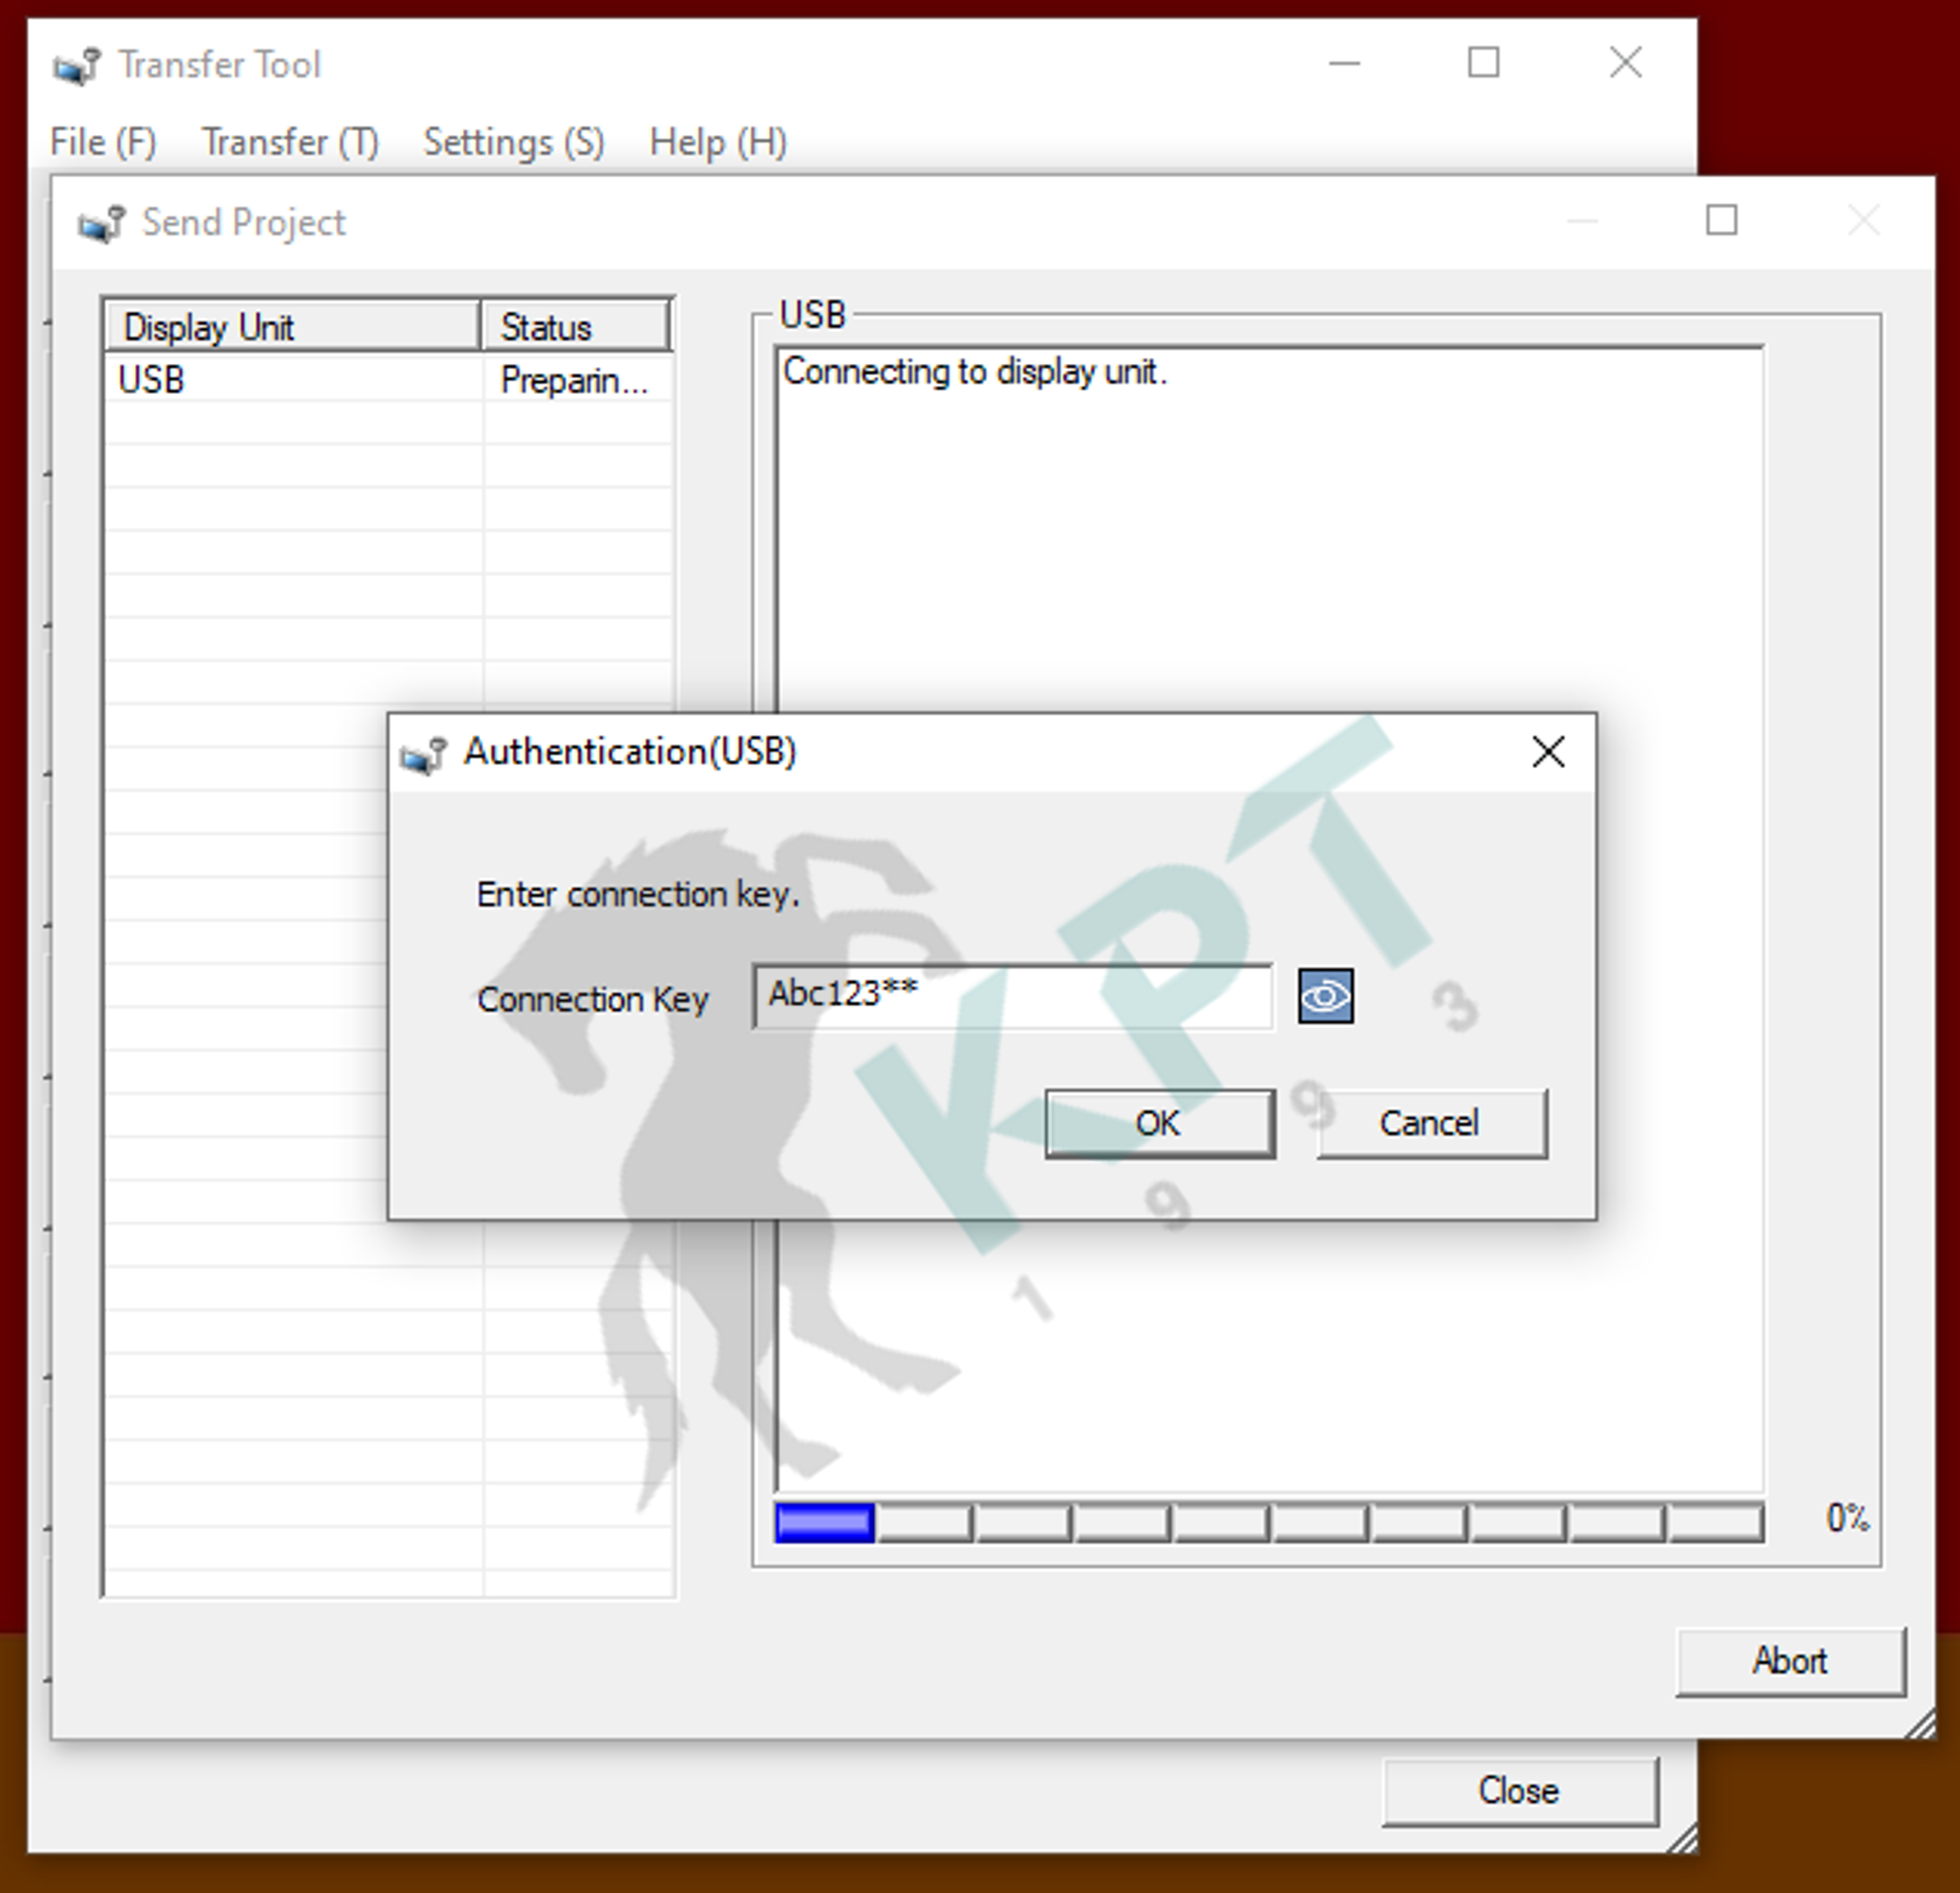This screenshot has height=1893, width=1960.
Task: Select the USB row in display unit list
Action: pyautogui.click(x=388, y=380)
